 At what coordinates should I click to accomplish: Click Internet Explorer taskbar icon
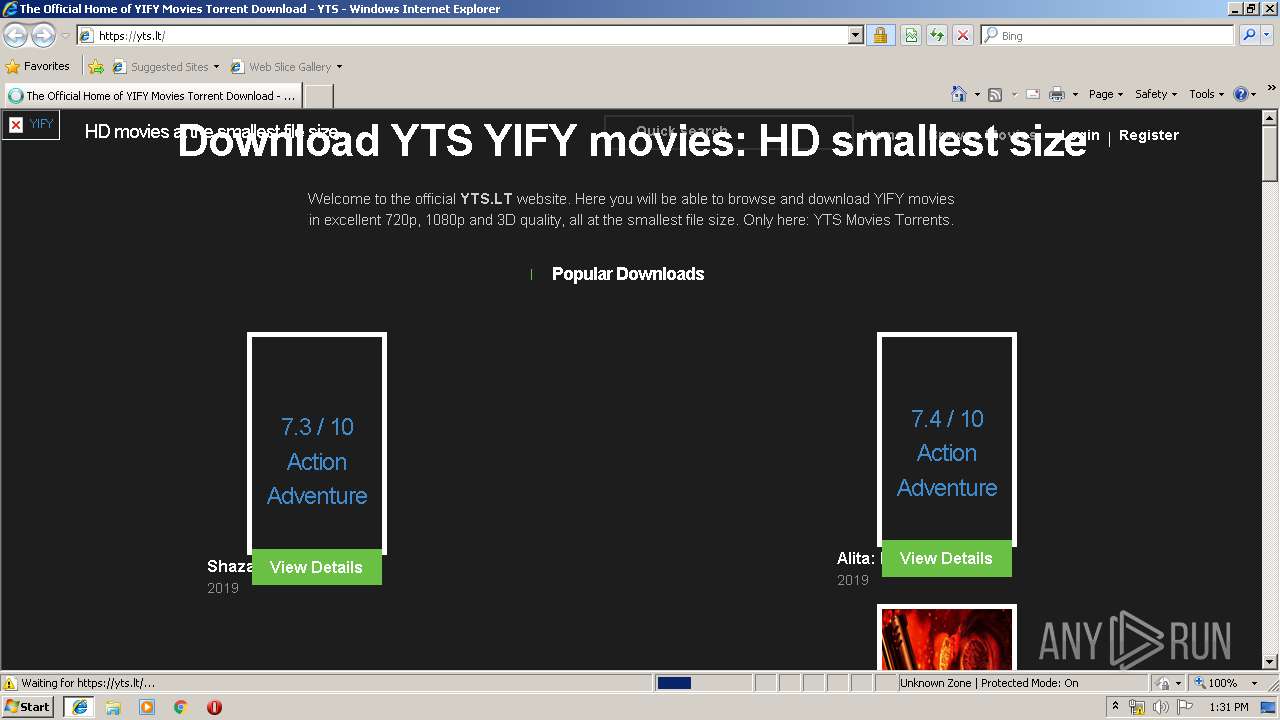pyautogui.click(x=79, y=707)
